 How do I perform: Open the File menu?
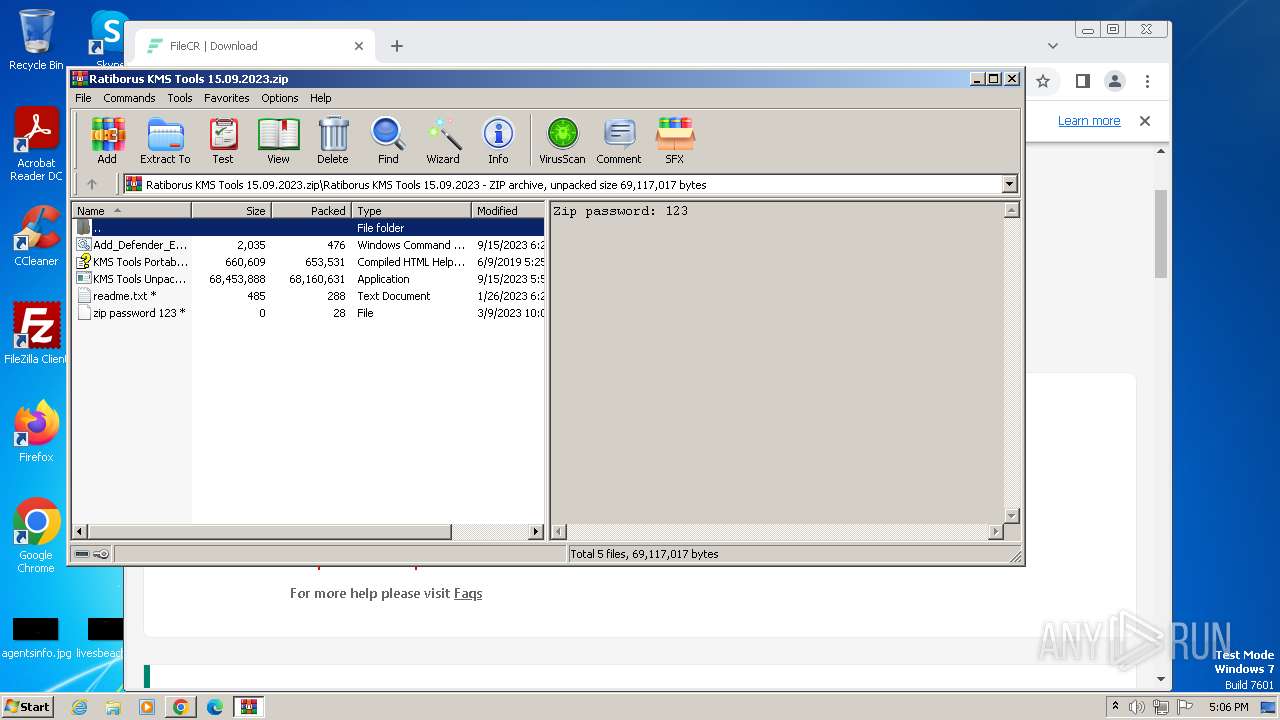[83, 98]
